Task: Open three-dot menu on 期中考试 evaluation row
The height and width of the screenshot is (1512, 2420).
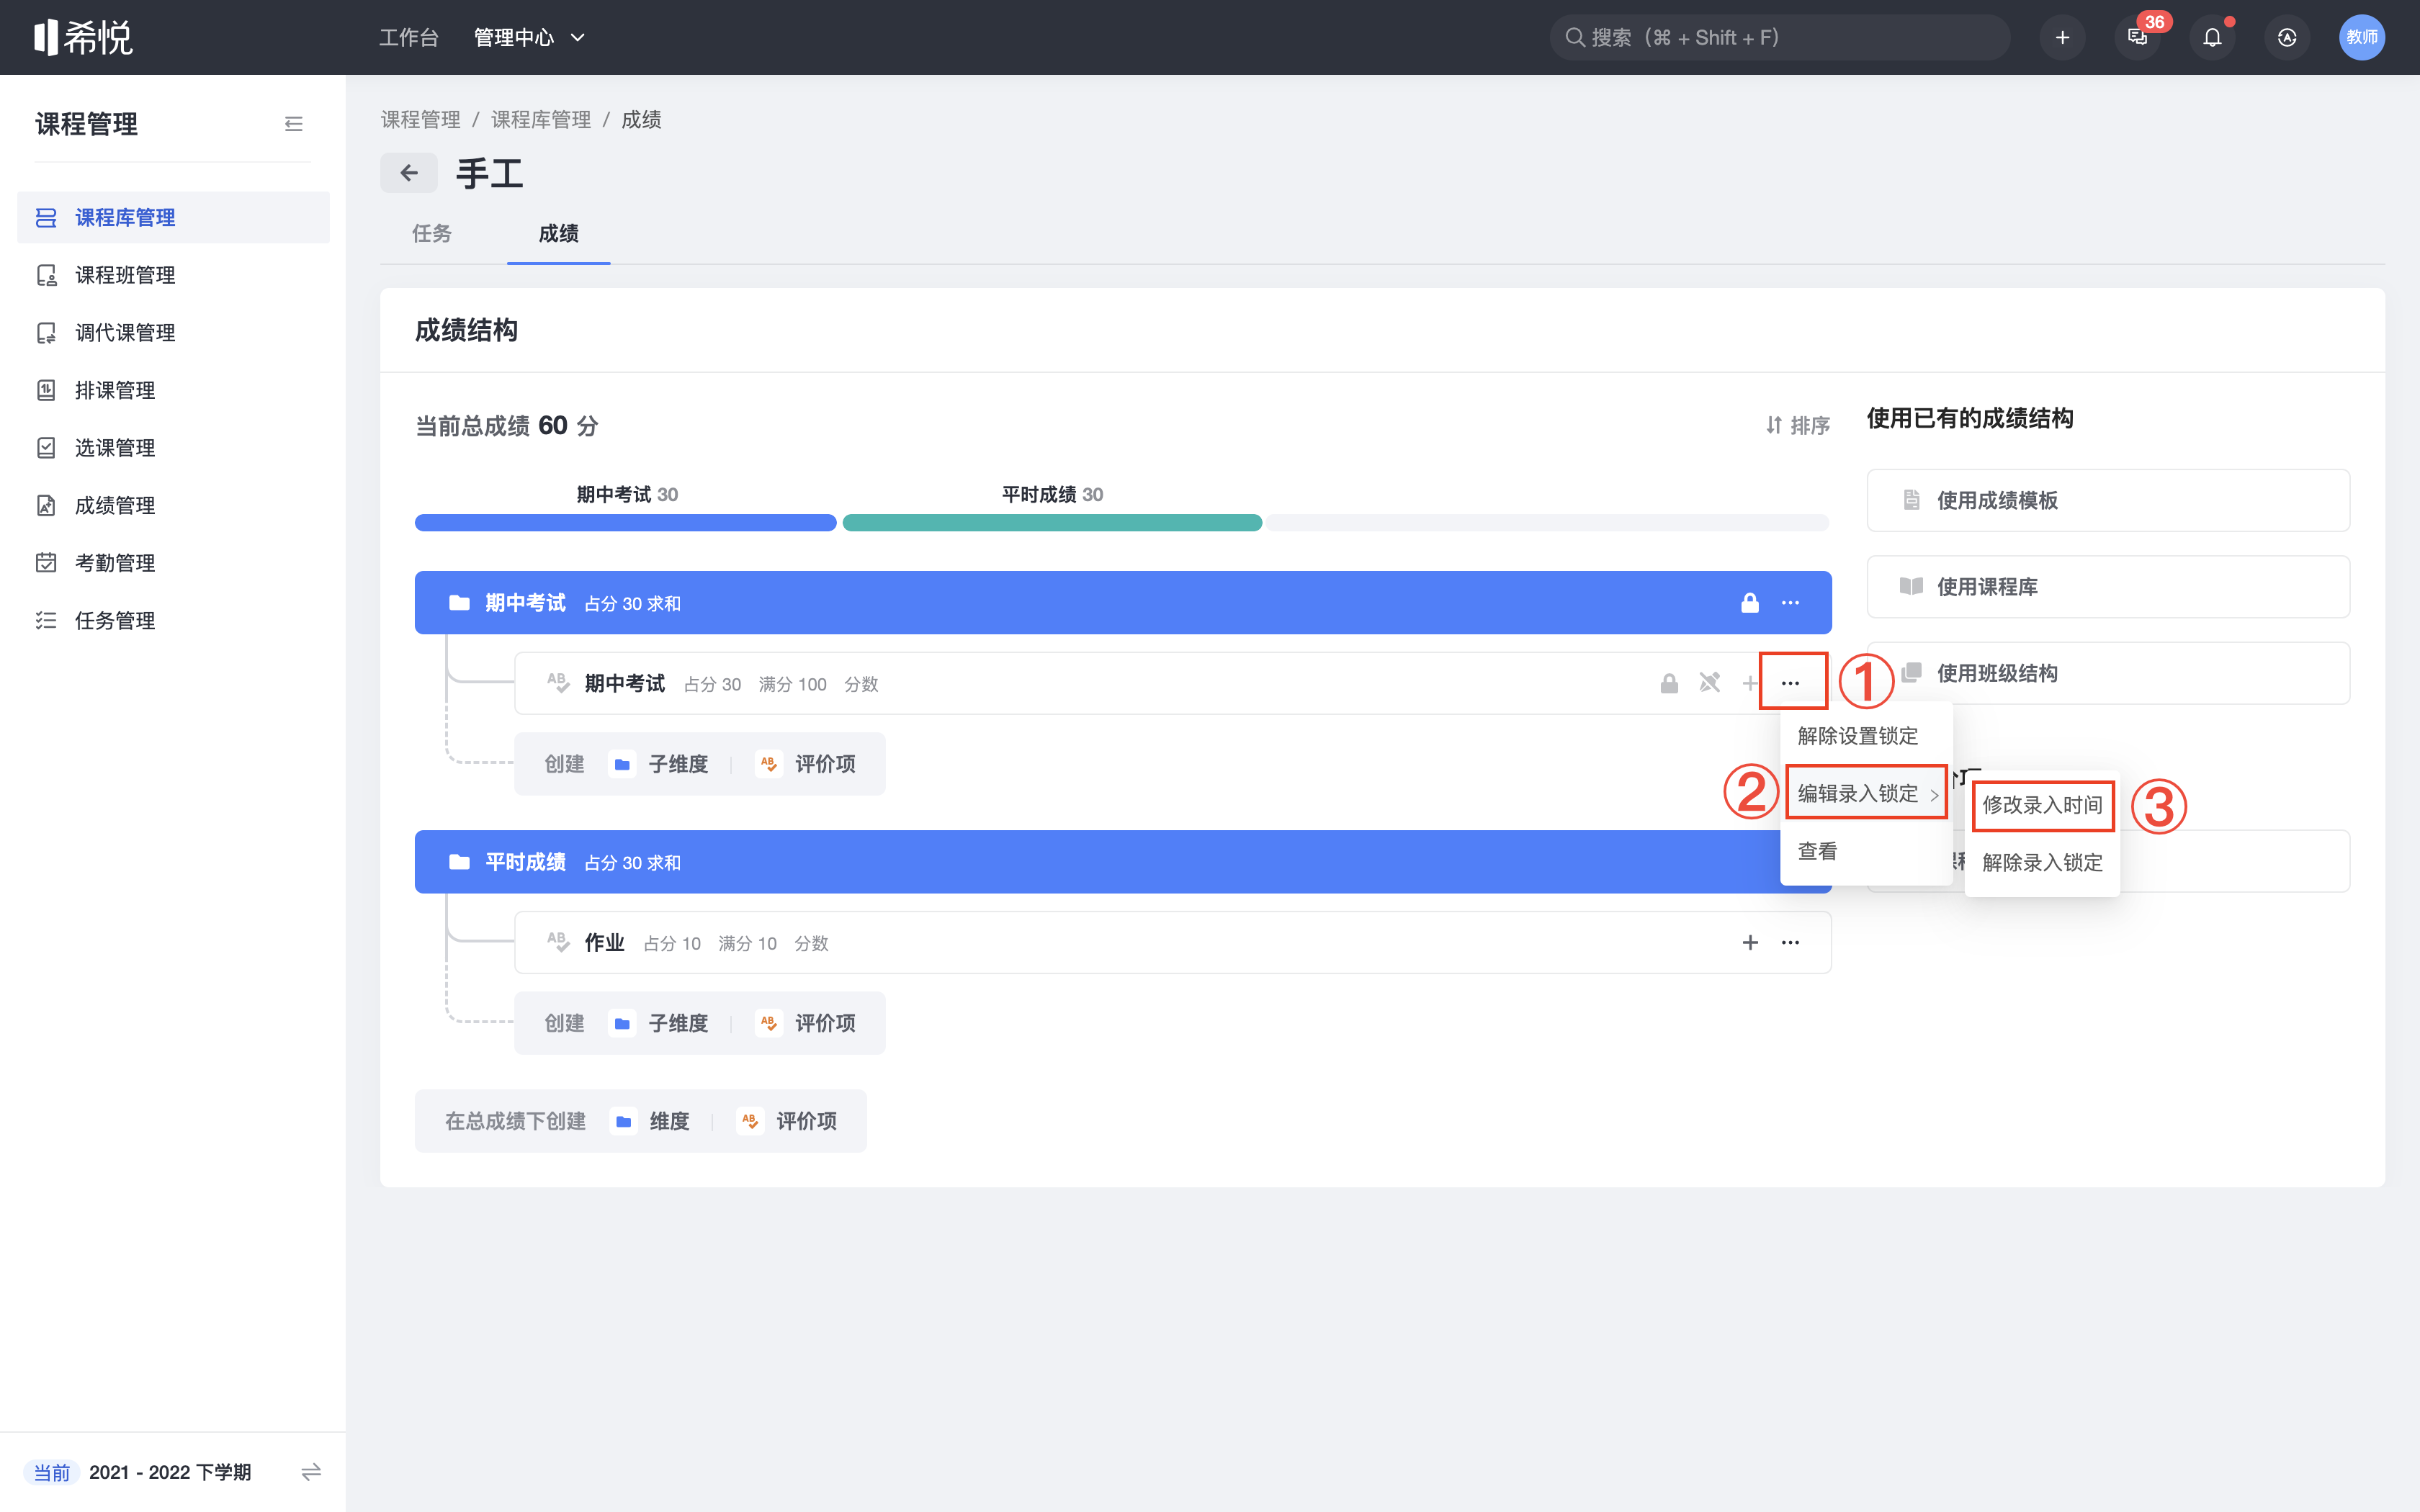Action: click(1790, 684)
